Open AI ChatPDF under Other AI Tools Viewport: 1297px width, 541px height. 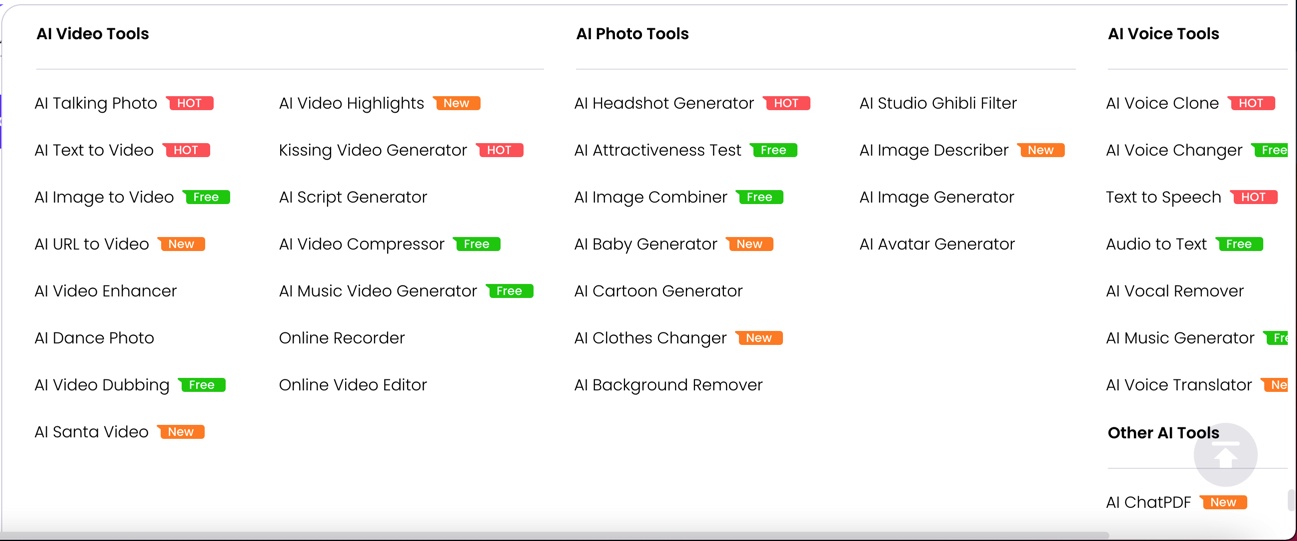click(x=1148, y=502)
